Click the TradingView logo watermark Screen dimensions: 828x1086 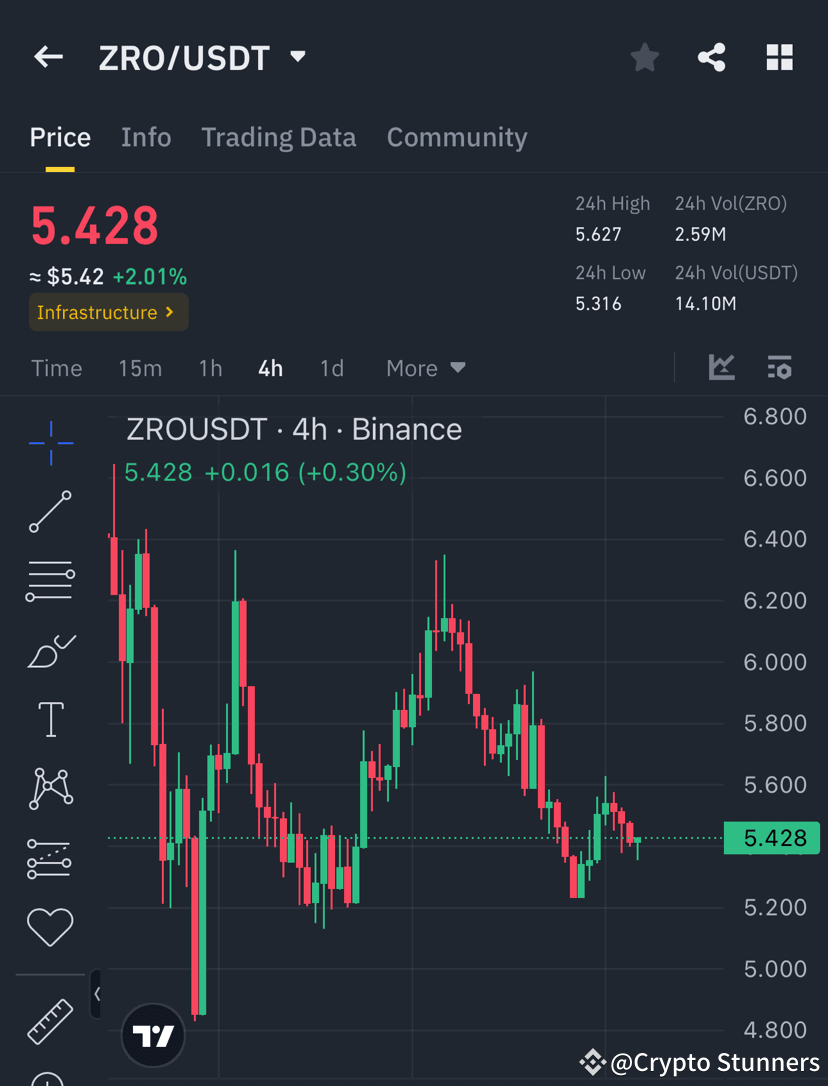[x=152, y=1035]
